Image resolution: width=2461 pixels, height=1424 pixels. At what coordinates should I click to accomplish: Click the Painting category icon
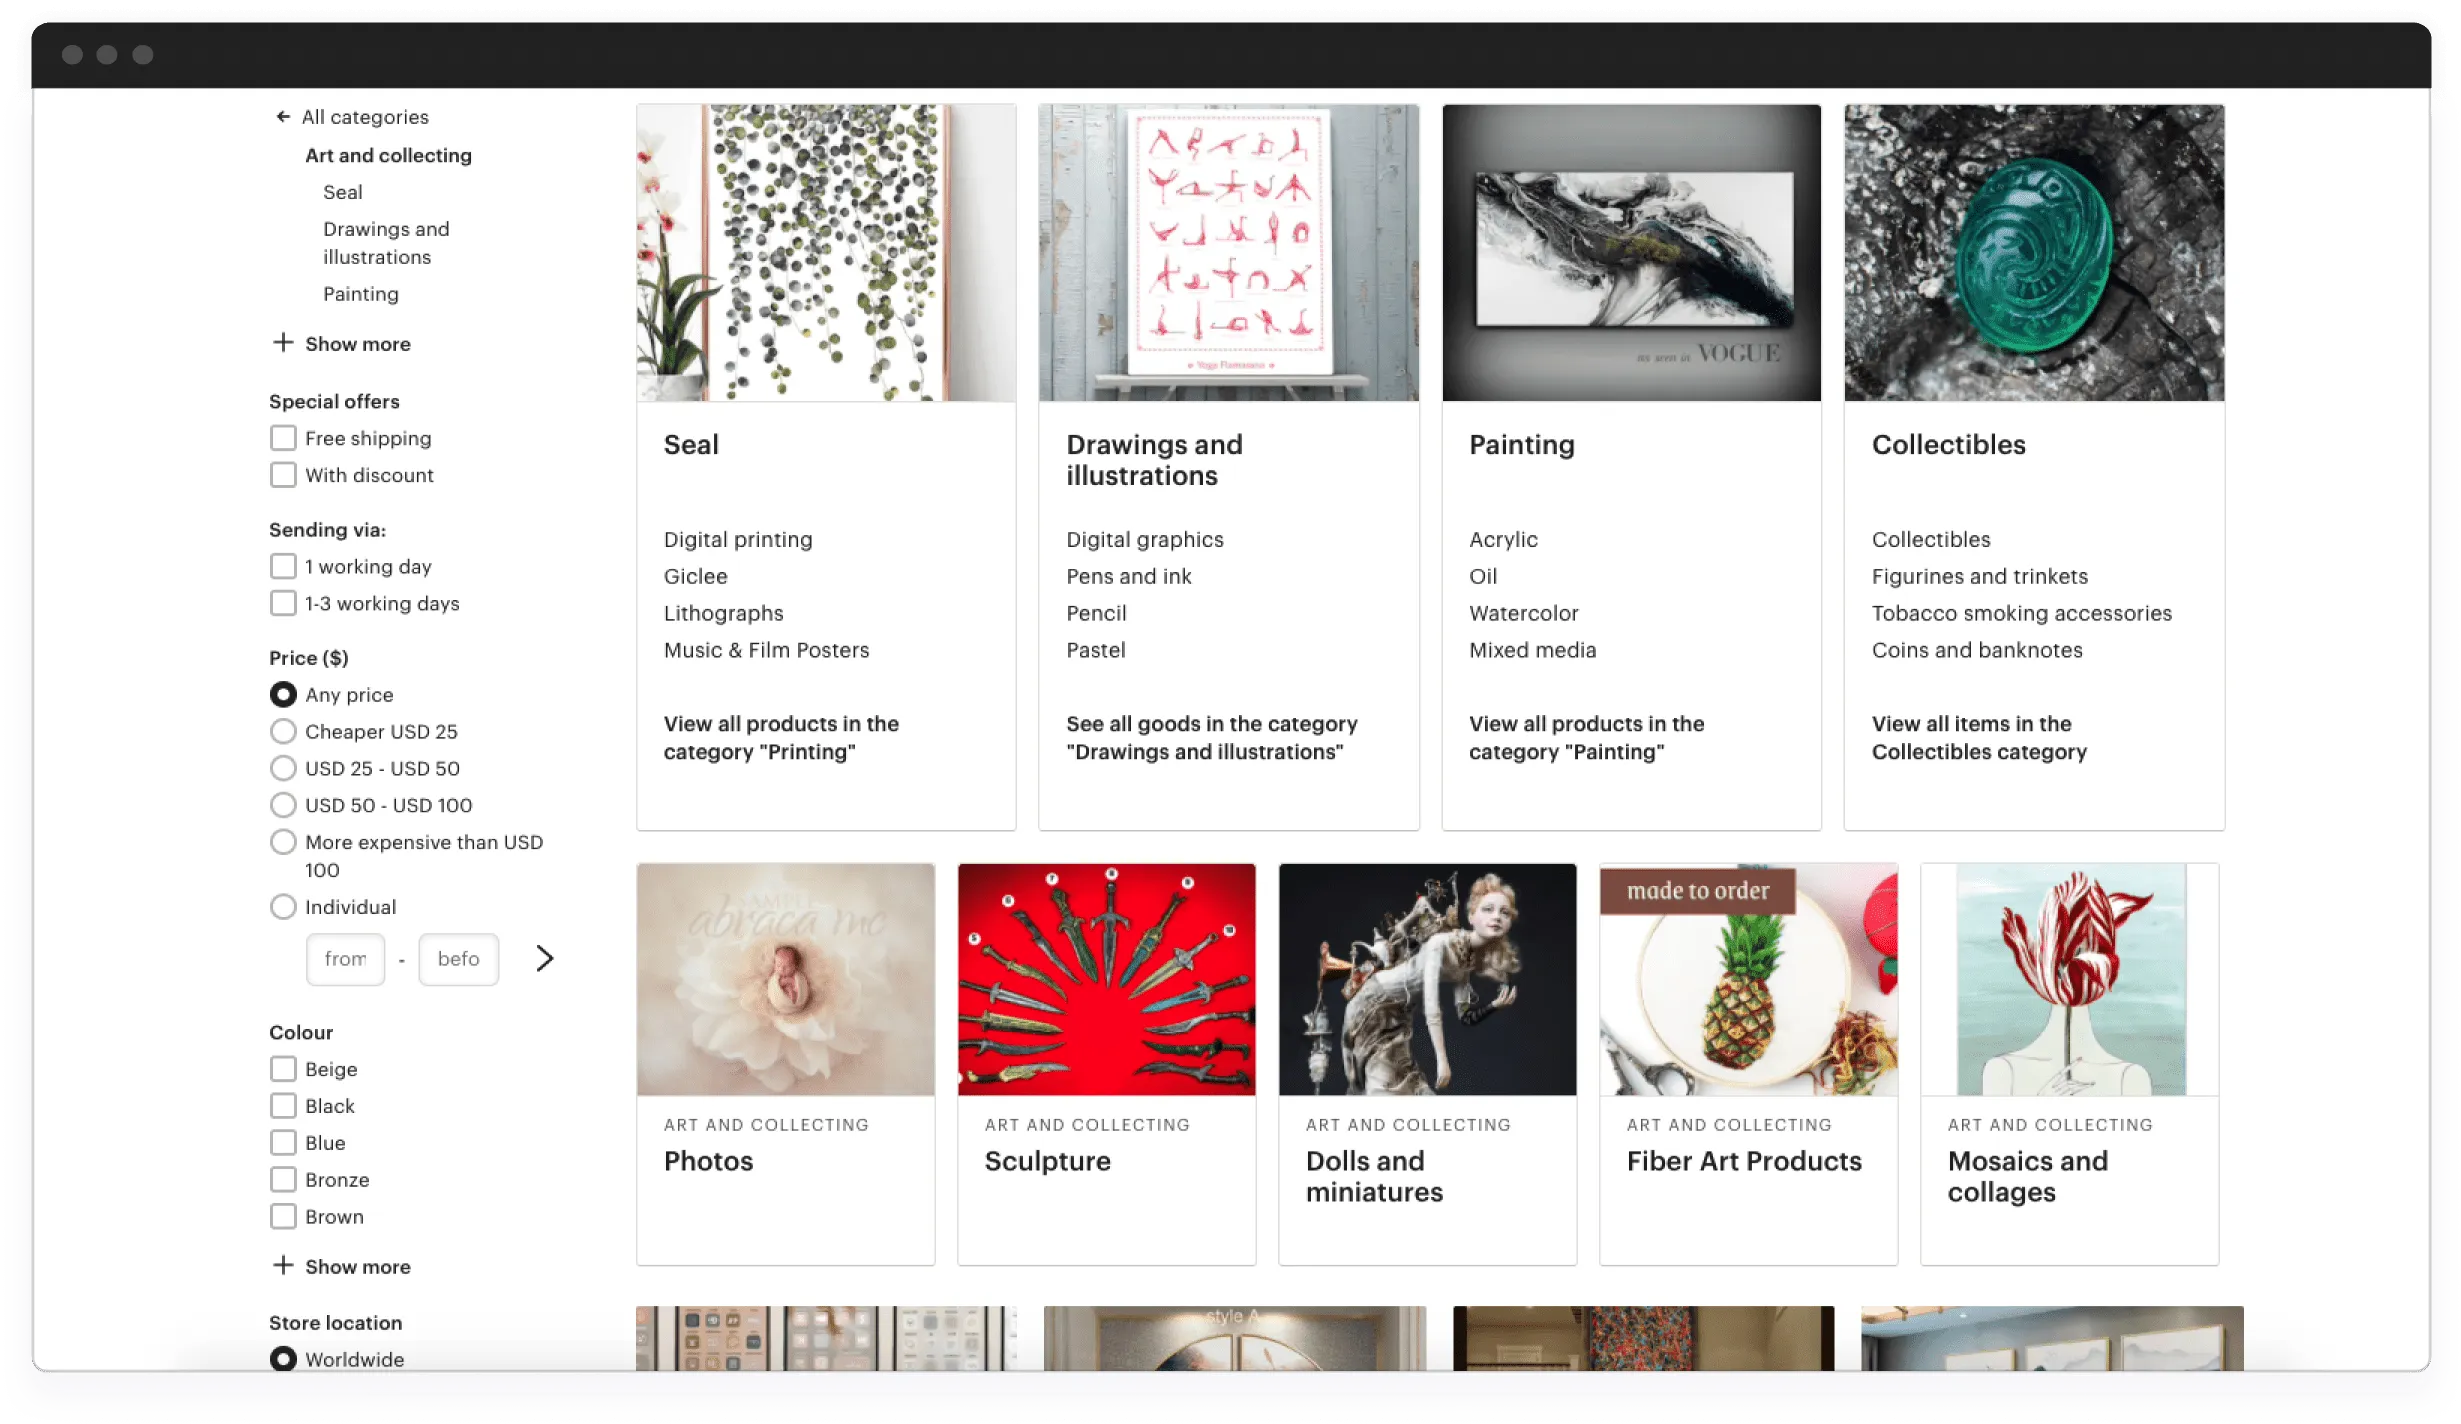[x=1630, y=249]
